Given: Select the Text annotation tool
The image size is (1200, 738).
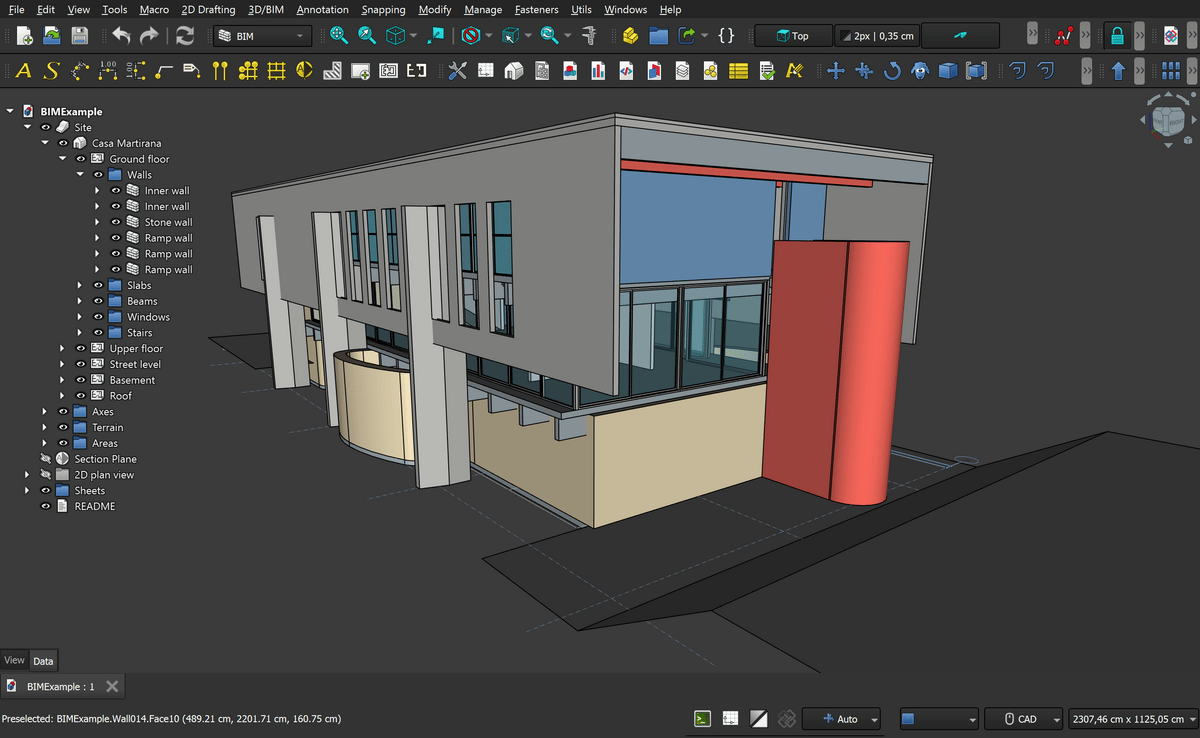Looking at the screenshot, I should [21, 71].
